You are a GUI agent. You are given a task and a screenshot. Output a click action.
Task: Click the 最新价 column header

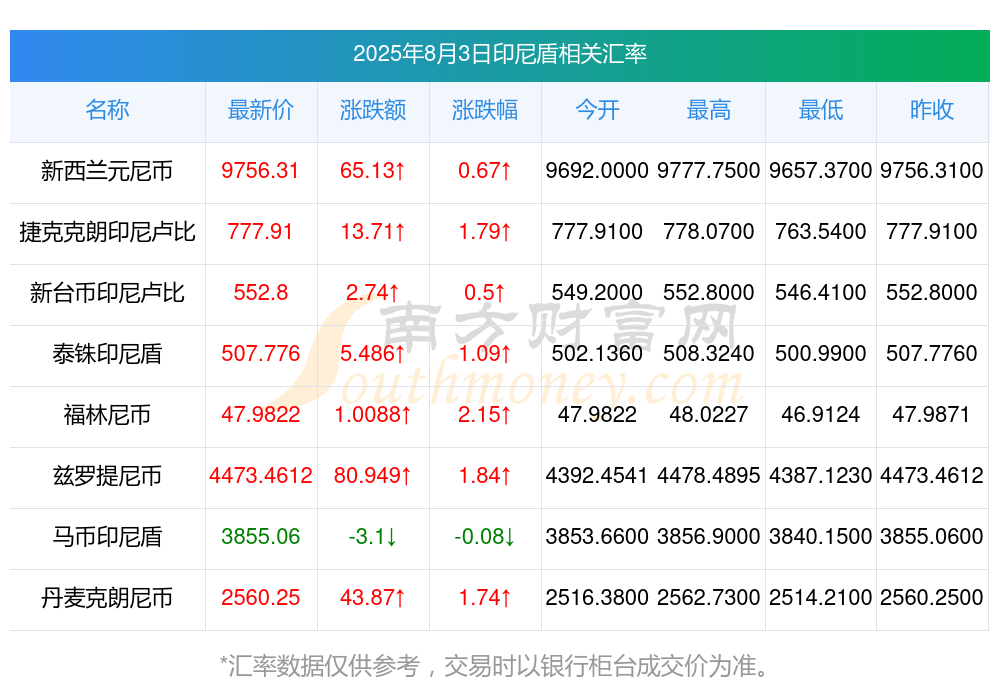[x=261, y=110]
